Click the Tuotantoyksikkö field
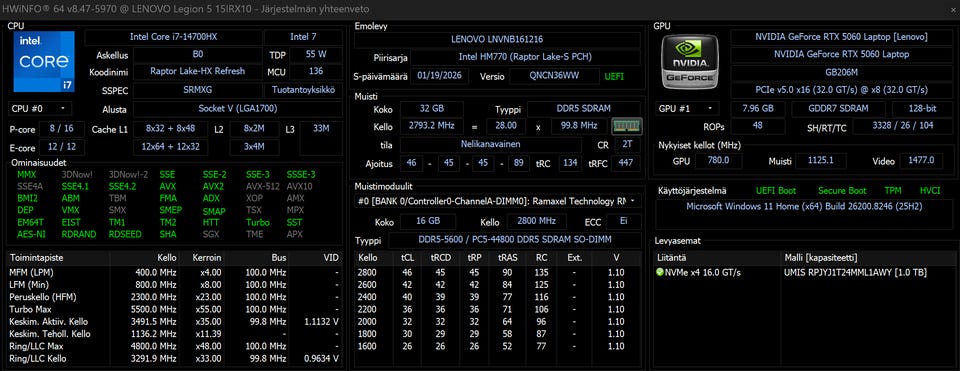The image size is (960, 371). coord(303,90)
